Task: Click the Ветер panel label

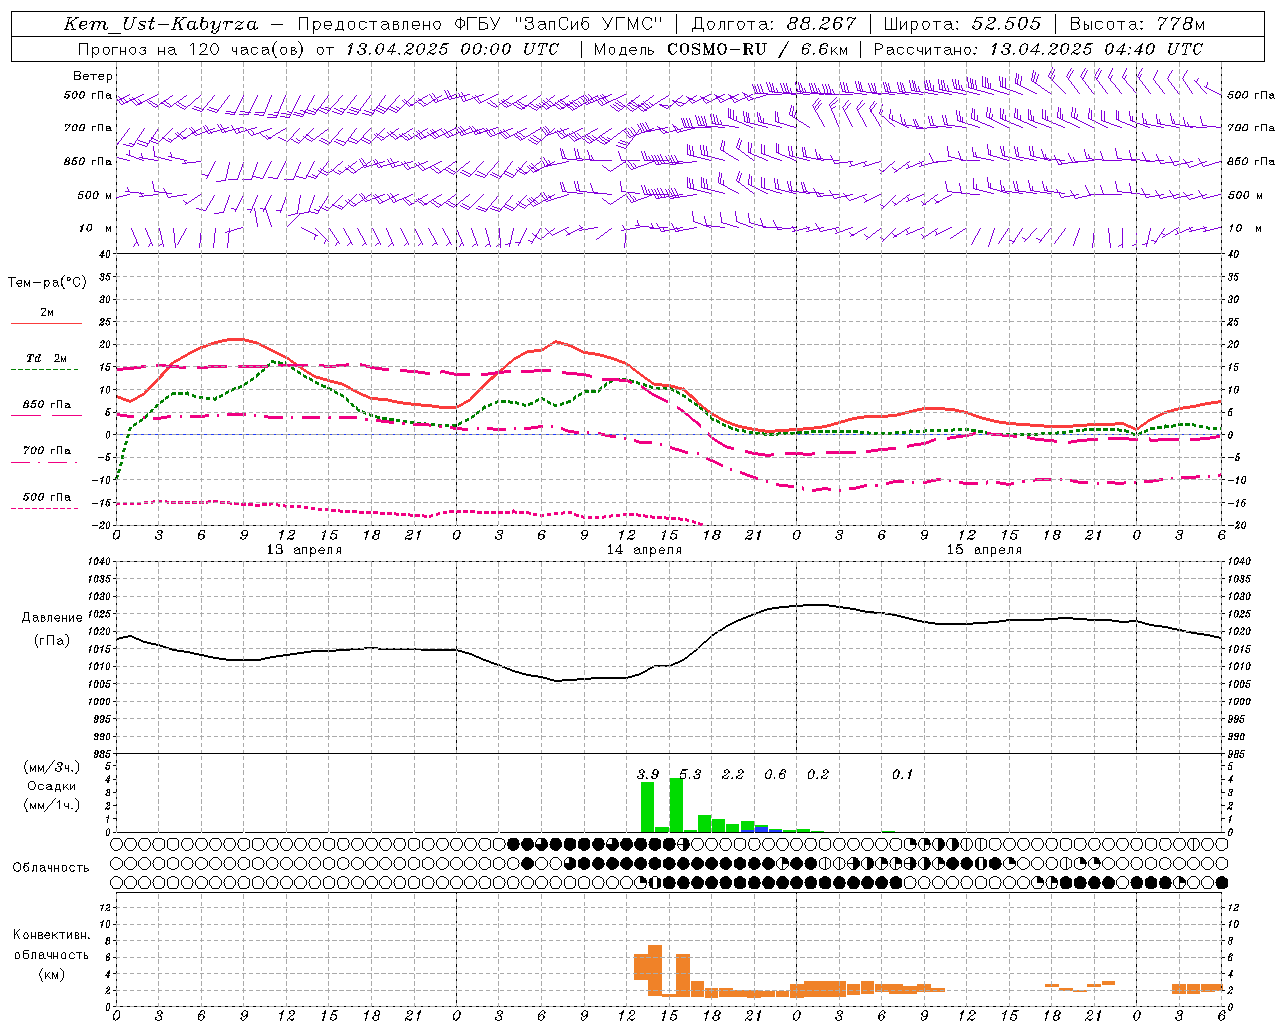Action: click(93, 76)
